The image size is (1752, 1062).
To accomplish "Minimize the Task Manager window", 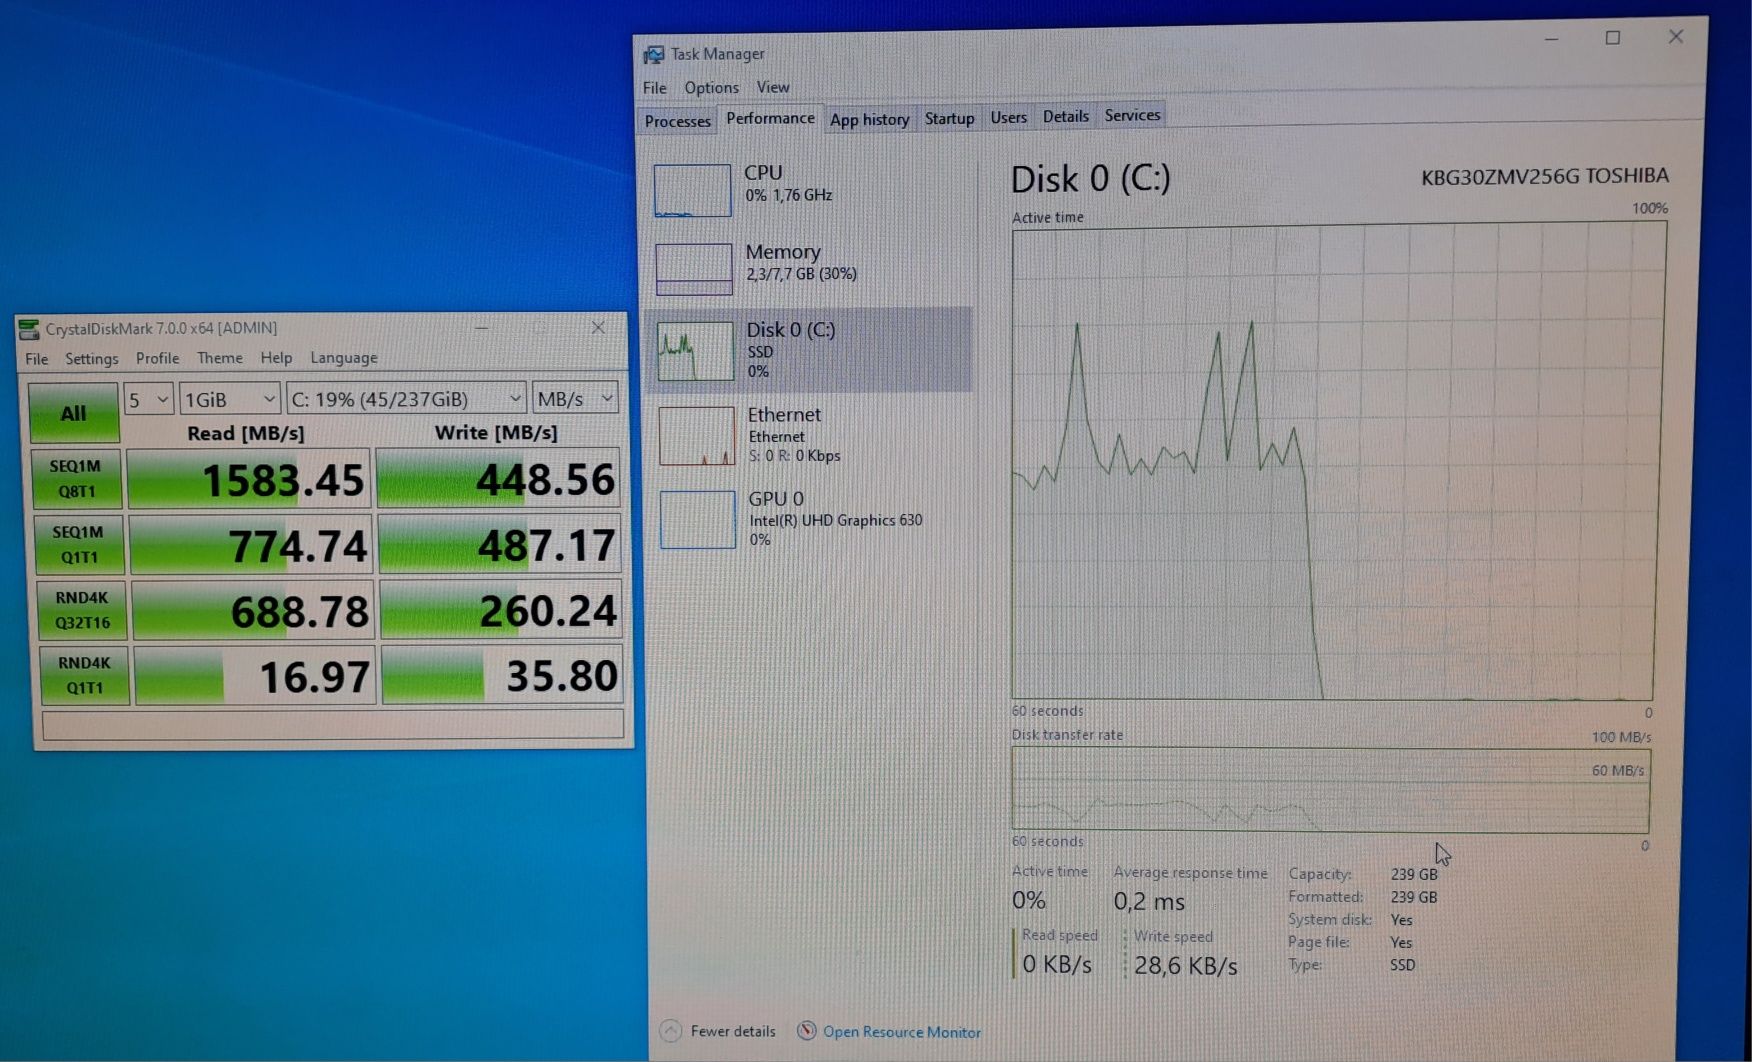I will (x=1551, y=39).
